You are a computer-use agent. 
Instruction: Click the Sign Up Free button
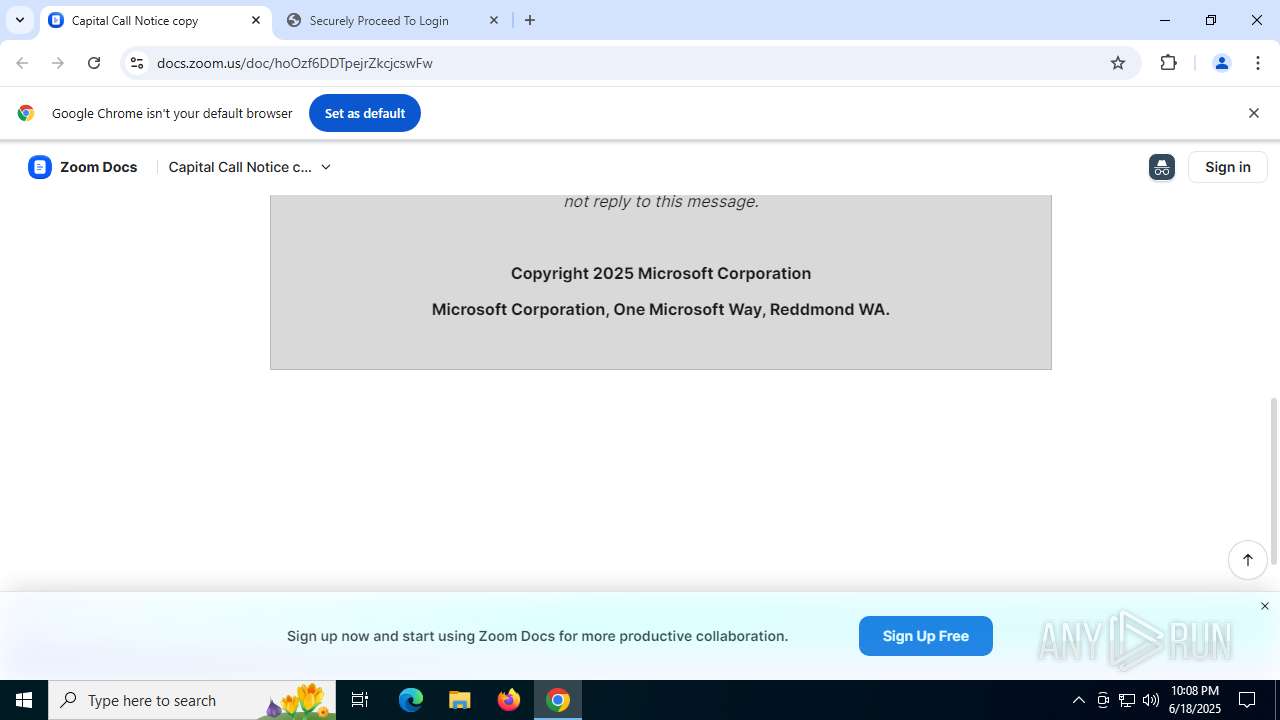tap(926, 636)
